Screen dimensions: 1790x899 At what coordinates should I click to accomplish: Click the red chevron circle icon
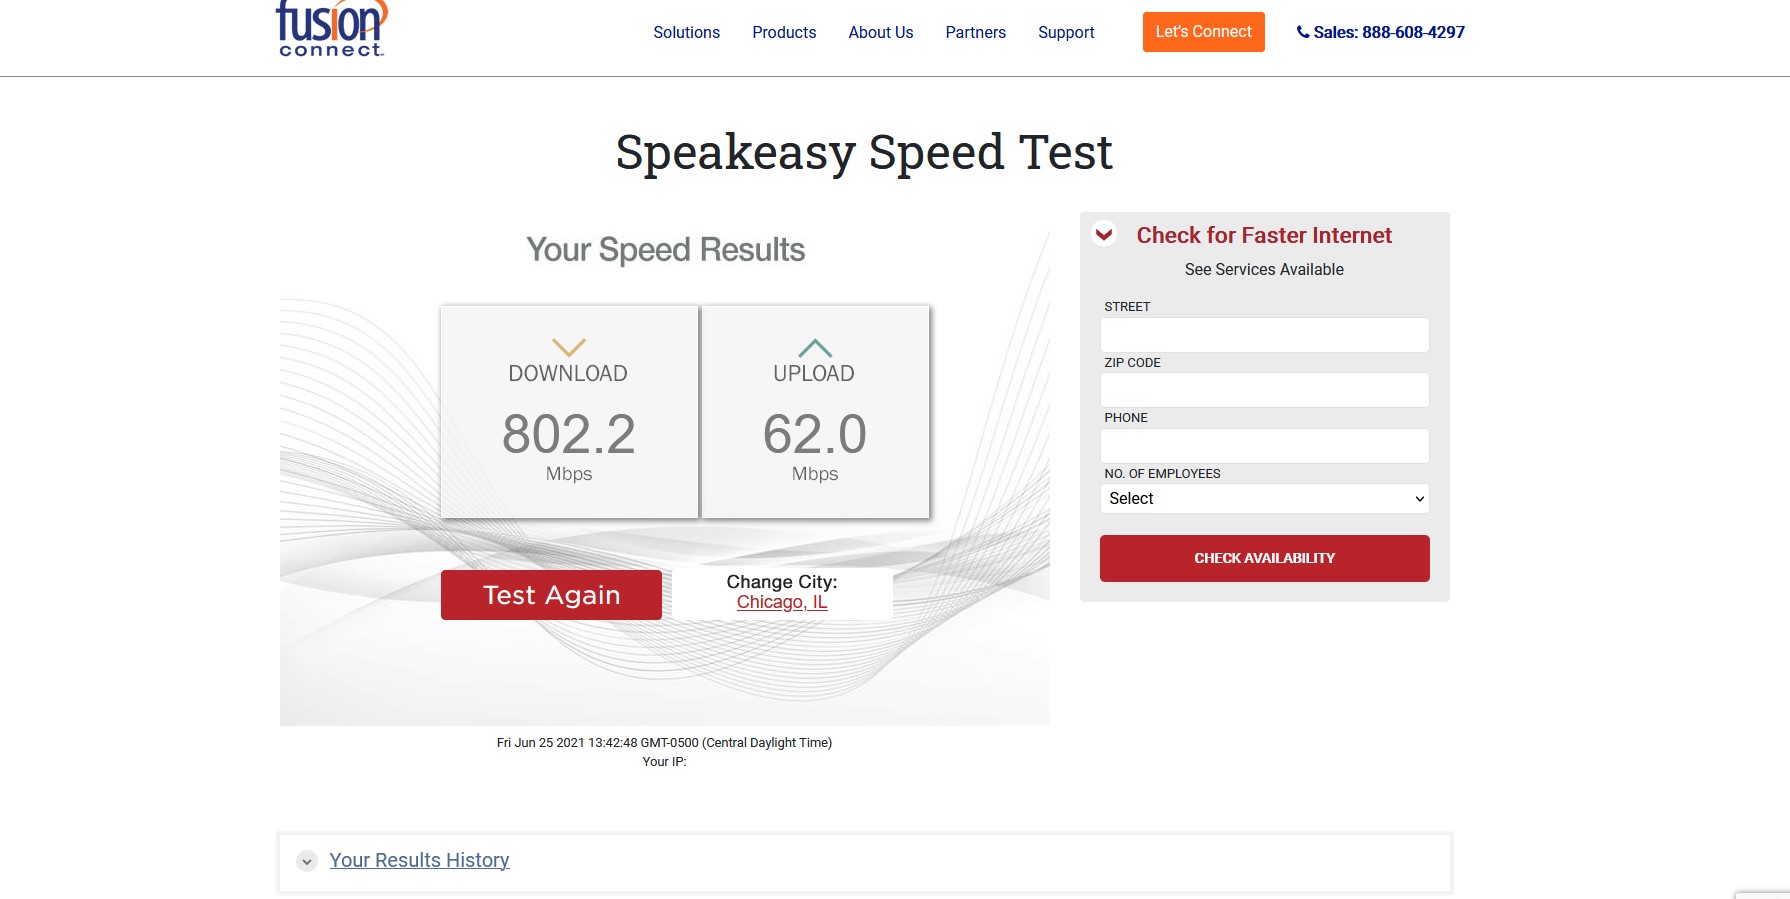click(1104, 235)
